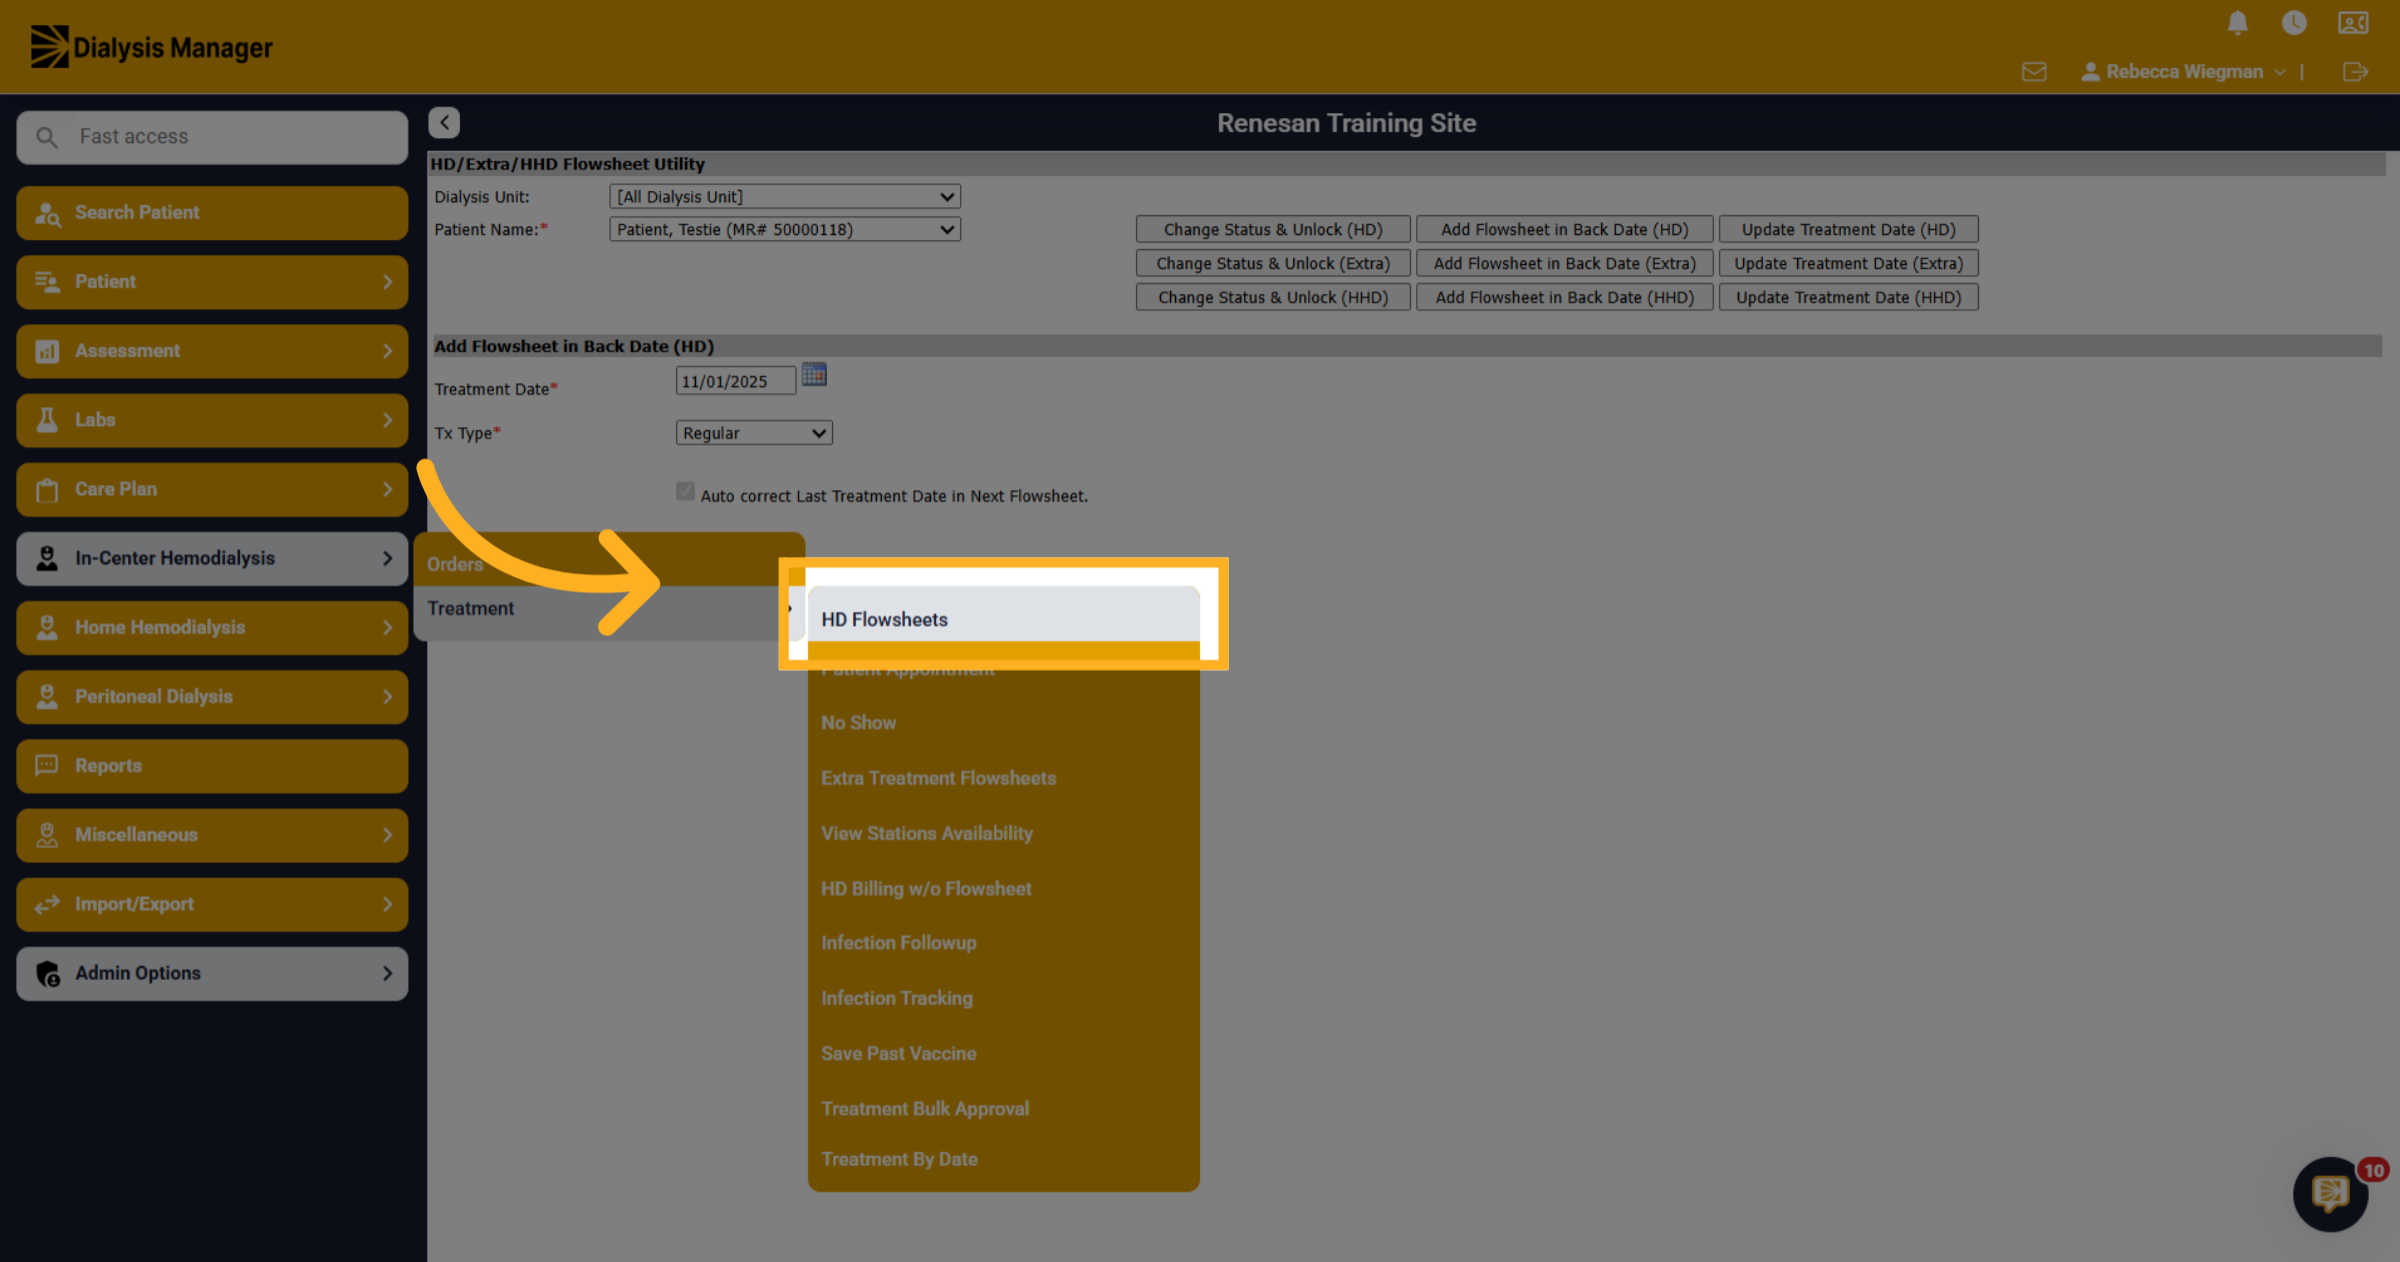Click the Peritoneal Dialysis person icon
Image resolution: width=2400 pixels, height=1262 pixels.
click(x=47, y=697)
